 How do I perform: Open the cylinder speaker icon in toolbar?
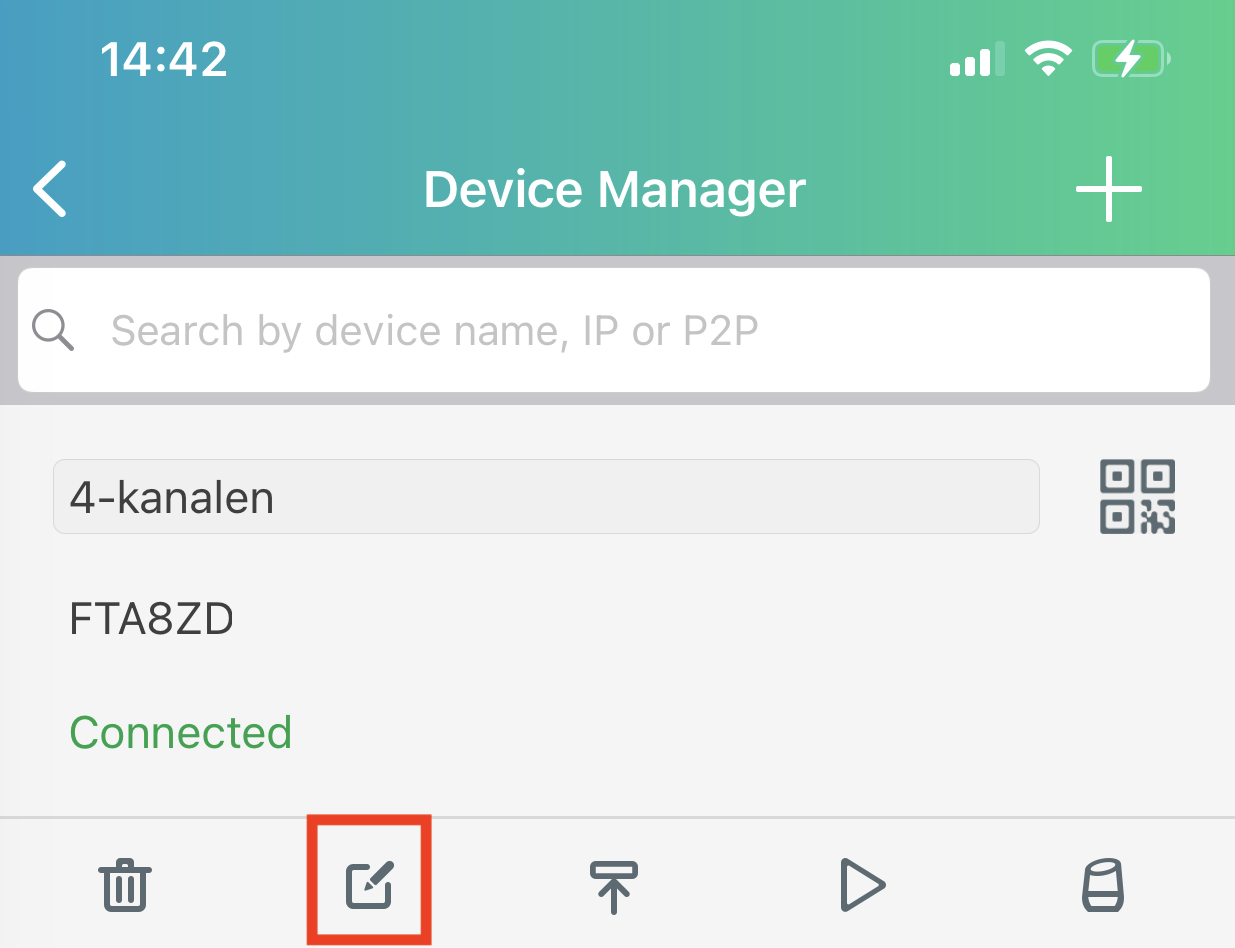1103,885
